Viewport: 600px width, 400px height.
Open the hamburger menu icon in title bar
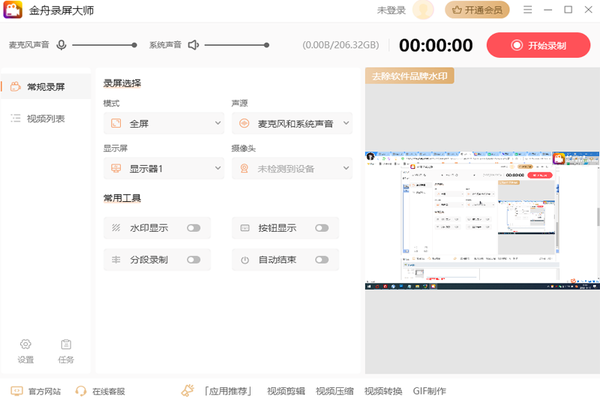(529, 10)
